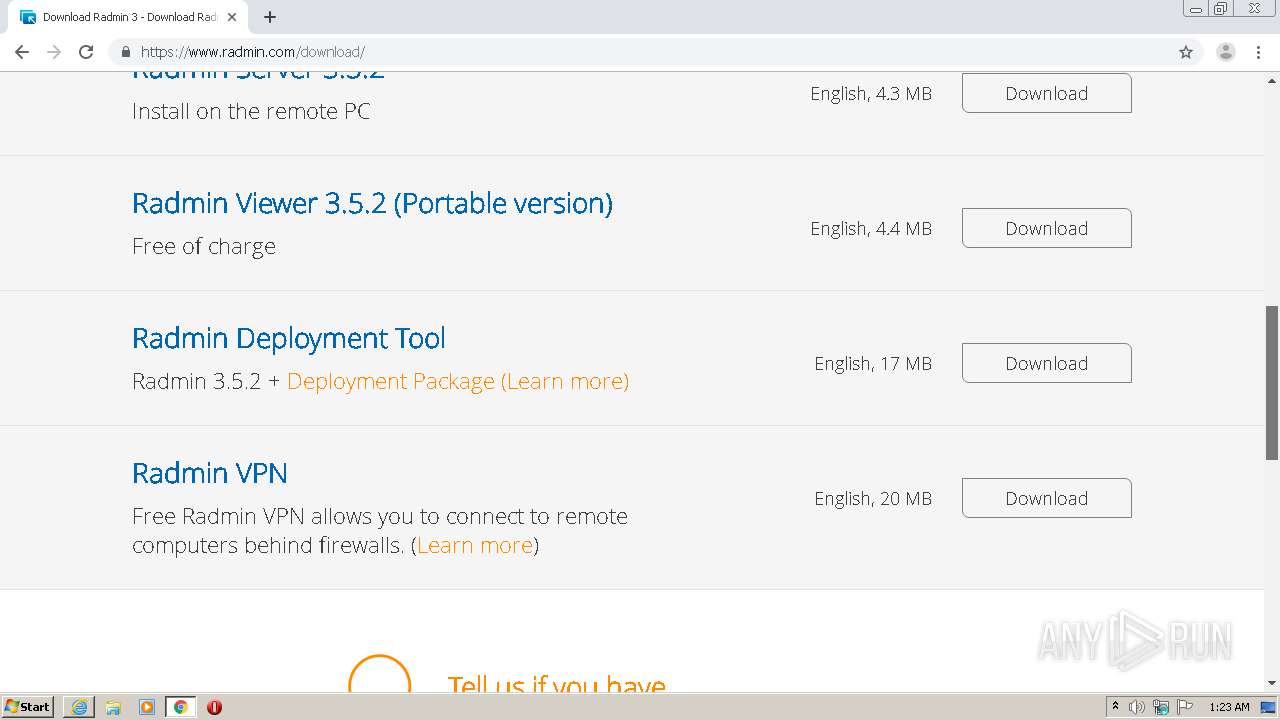The height and width of the screenshot is (720, 1280).
Task: Download Radmin VPN
Action: tap(1047, 498)
